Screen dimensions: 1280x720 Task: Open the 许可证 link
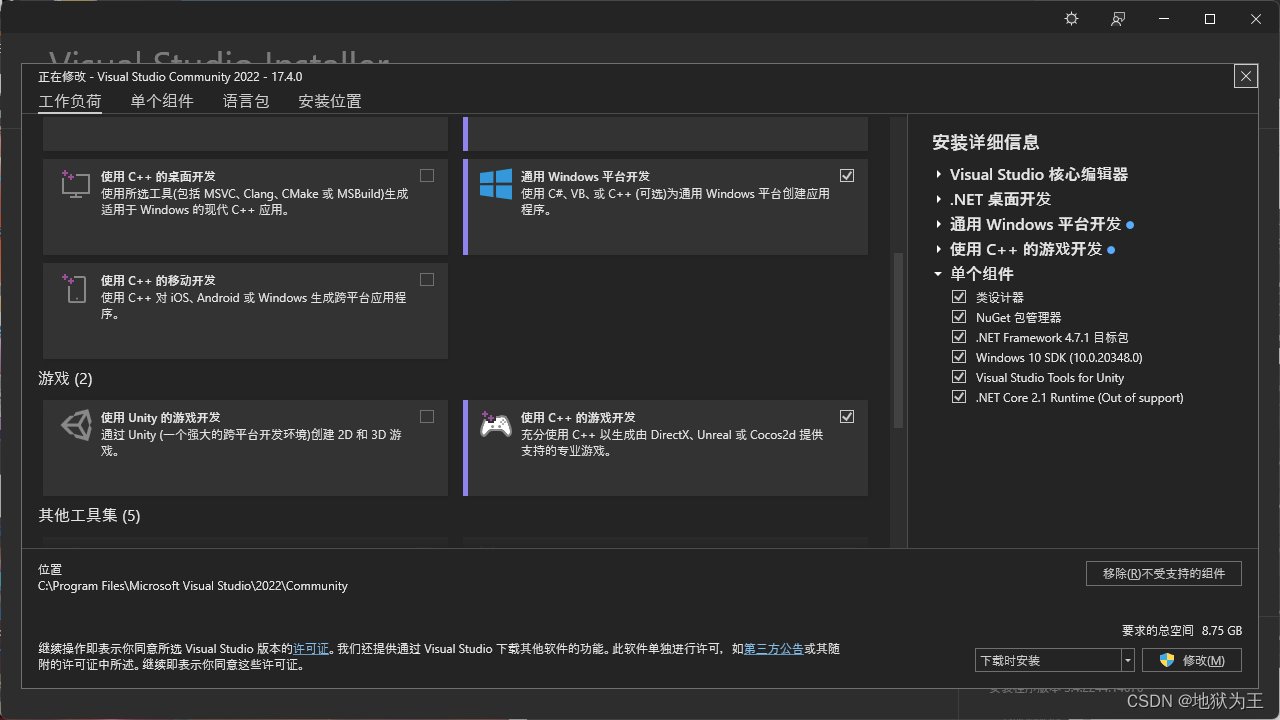(x=311, y=649)
